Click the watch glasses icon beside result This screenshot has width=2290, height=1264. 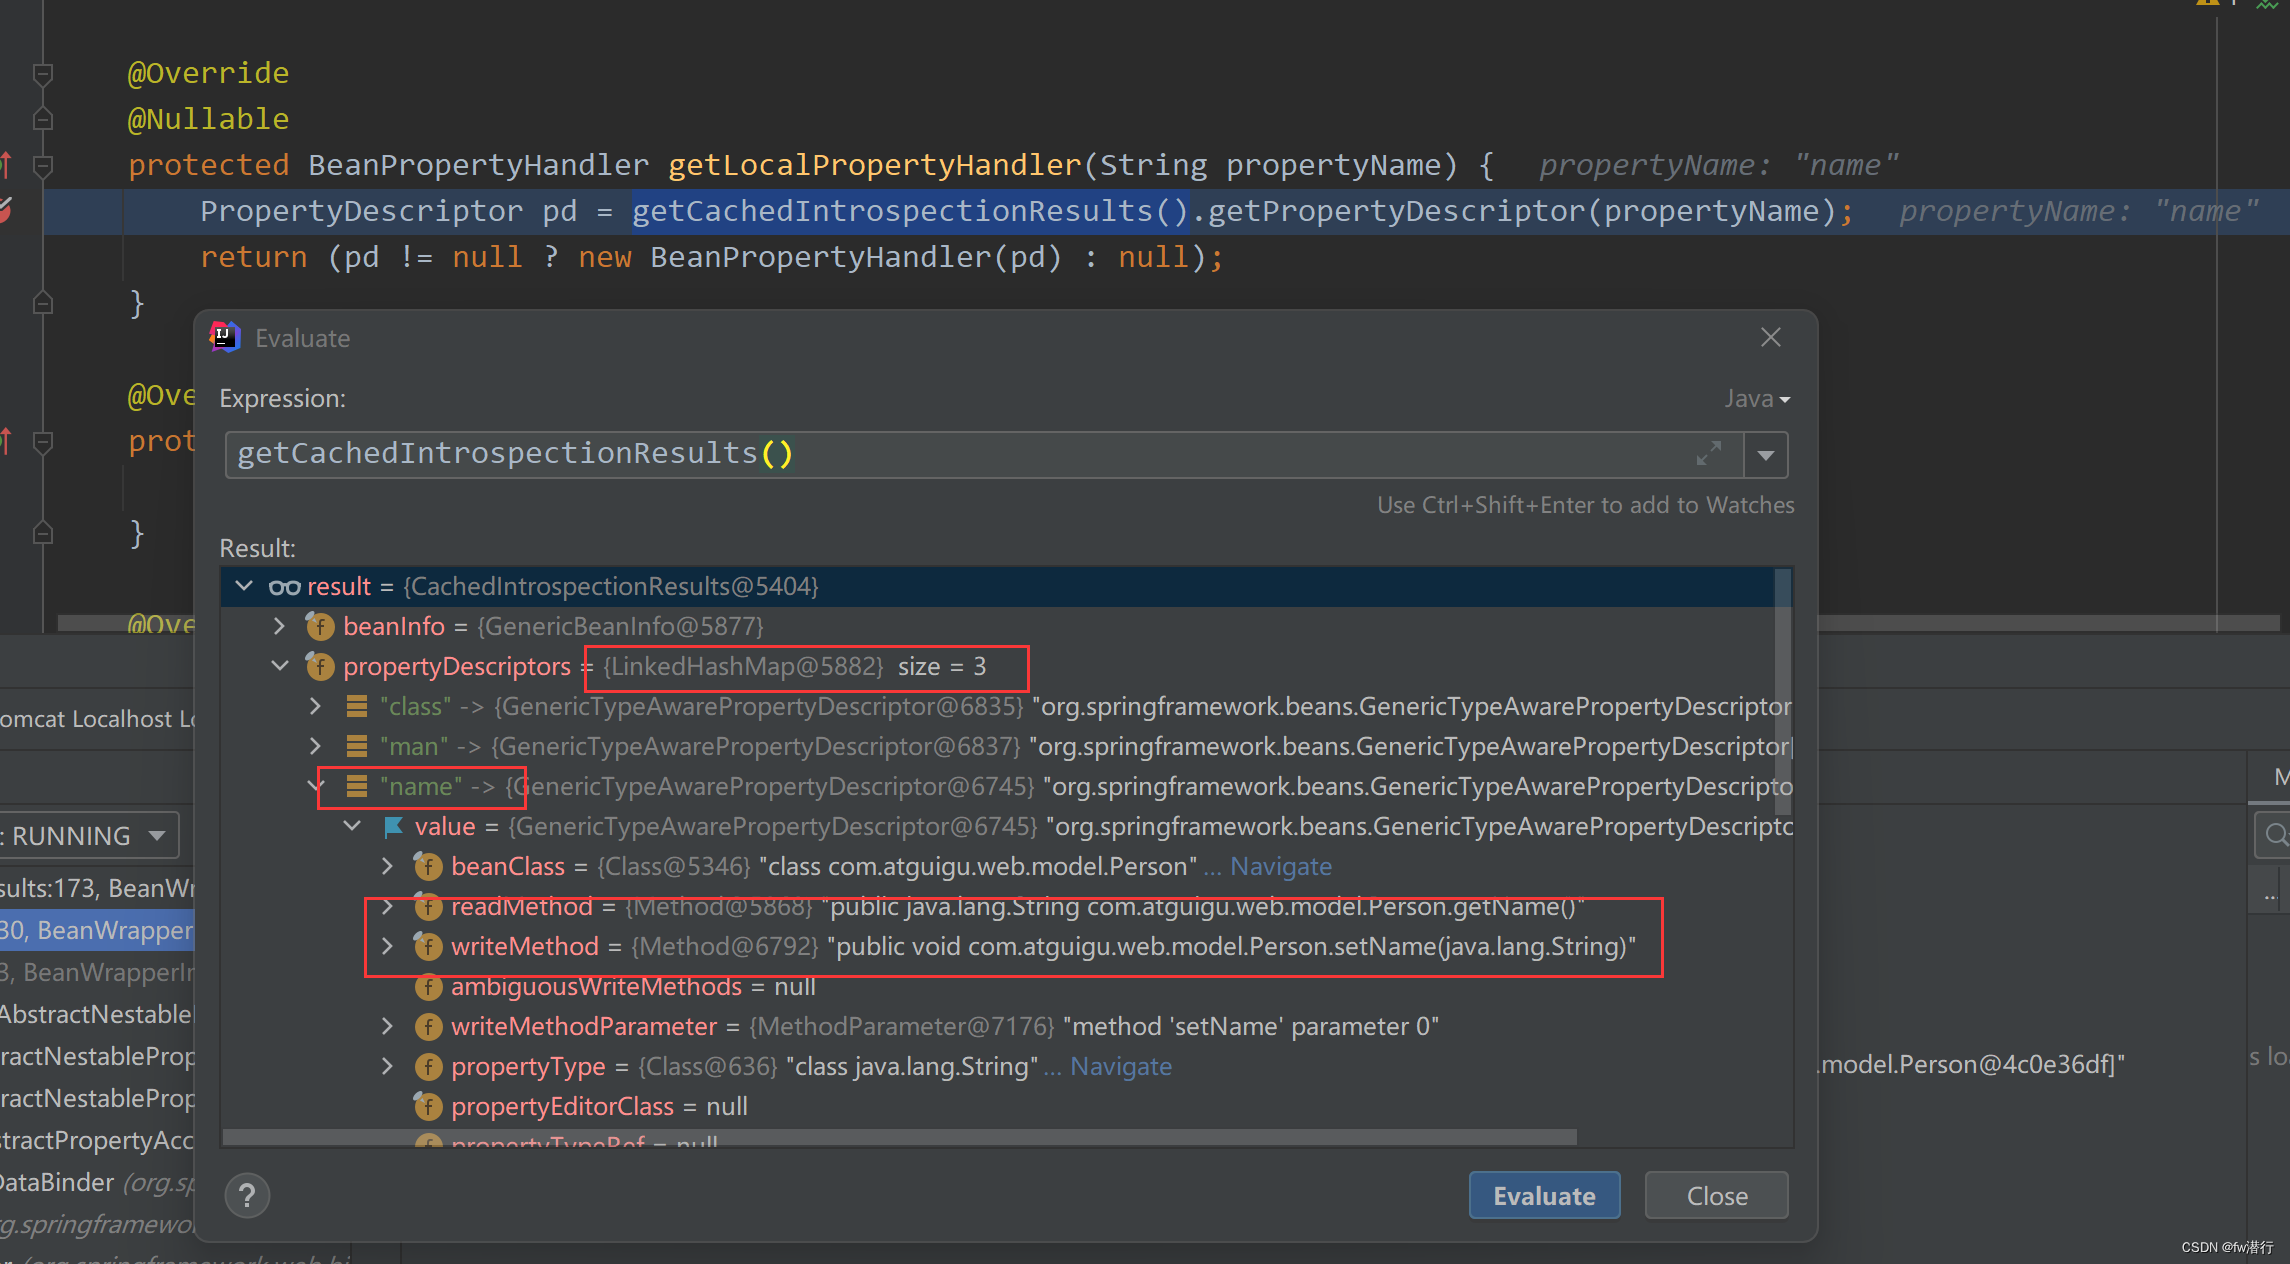[284, 587]
